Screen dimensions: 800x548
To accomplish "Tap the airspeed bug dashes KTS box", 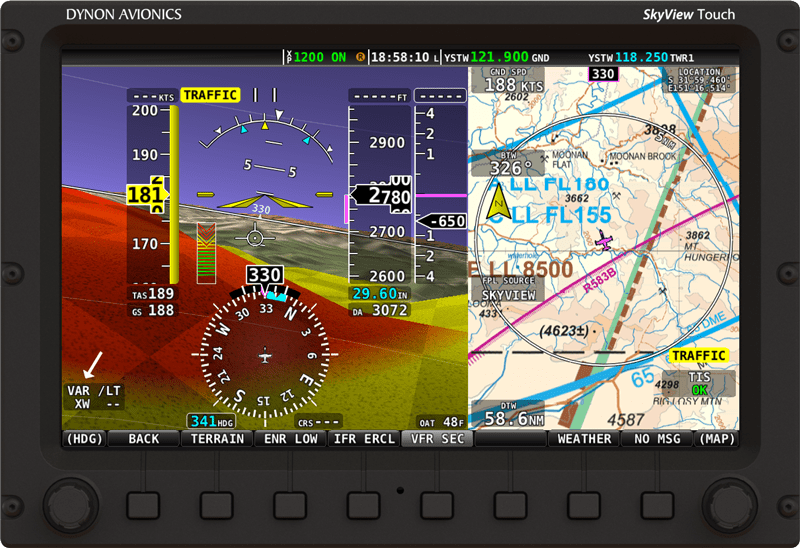I will pos(152,96).
